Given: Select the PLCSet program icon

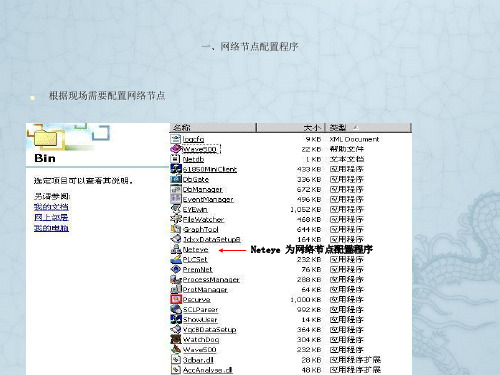Looking at the screenshot, I should tap(176, 259).
